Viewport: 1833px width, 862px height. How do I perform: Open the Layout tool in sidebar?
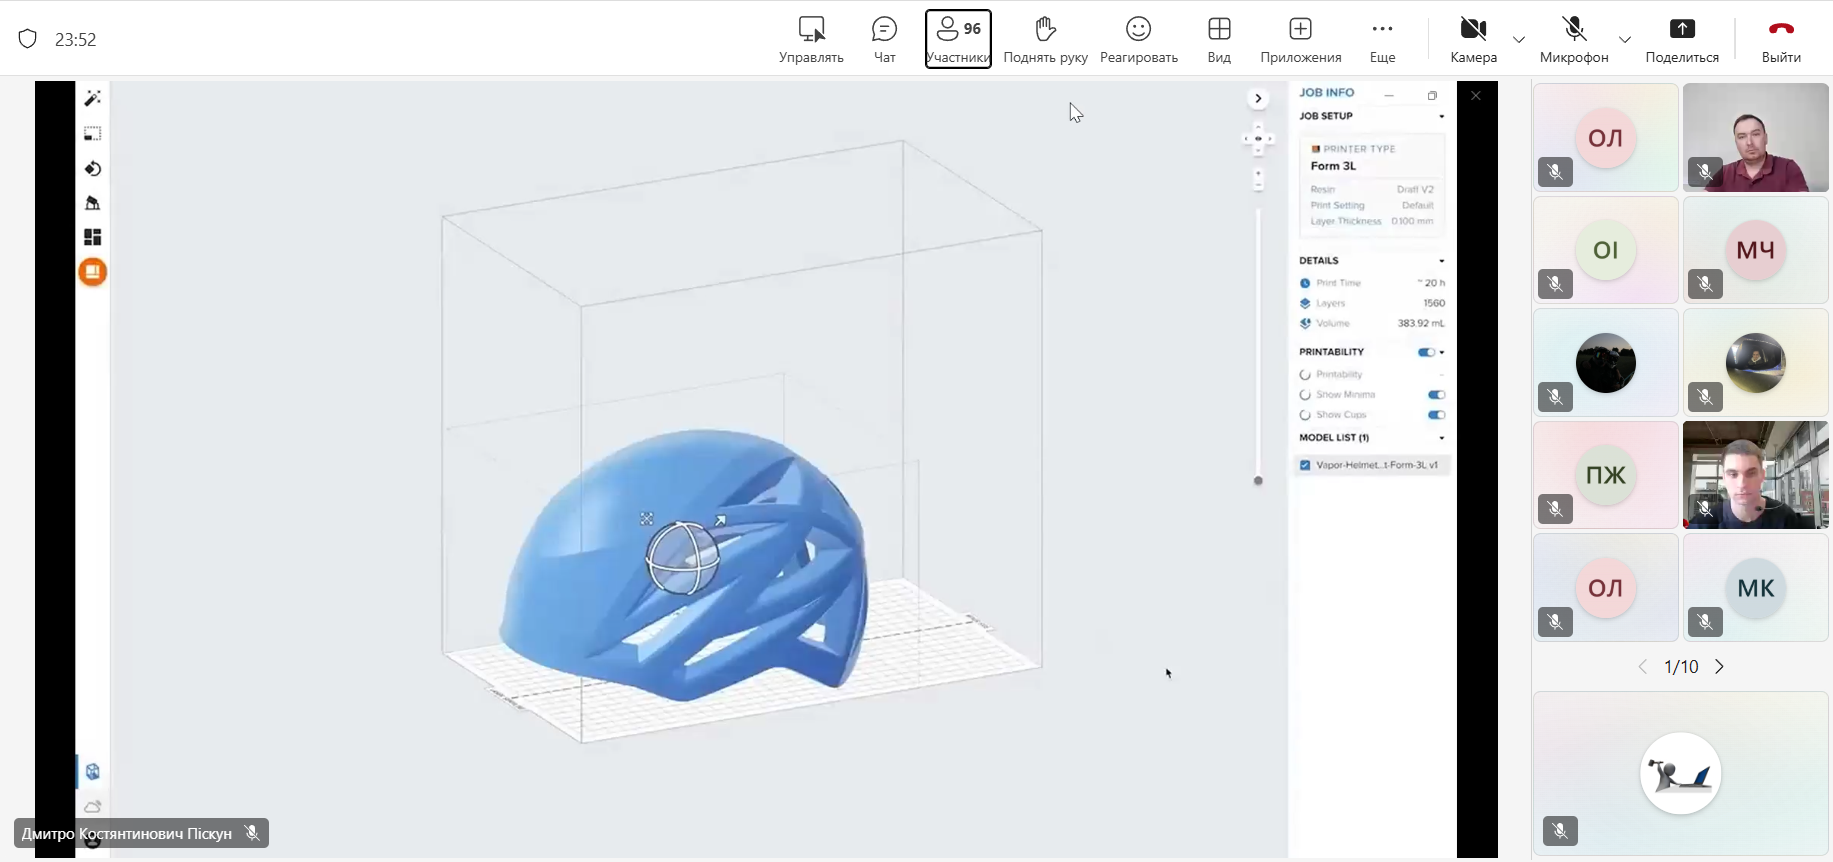pyautogui.click(x=93, y=237)
